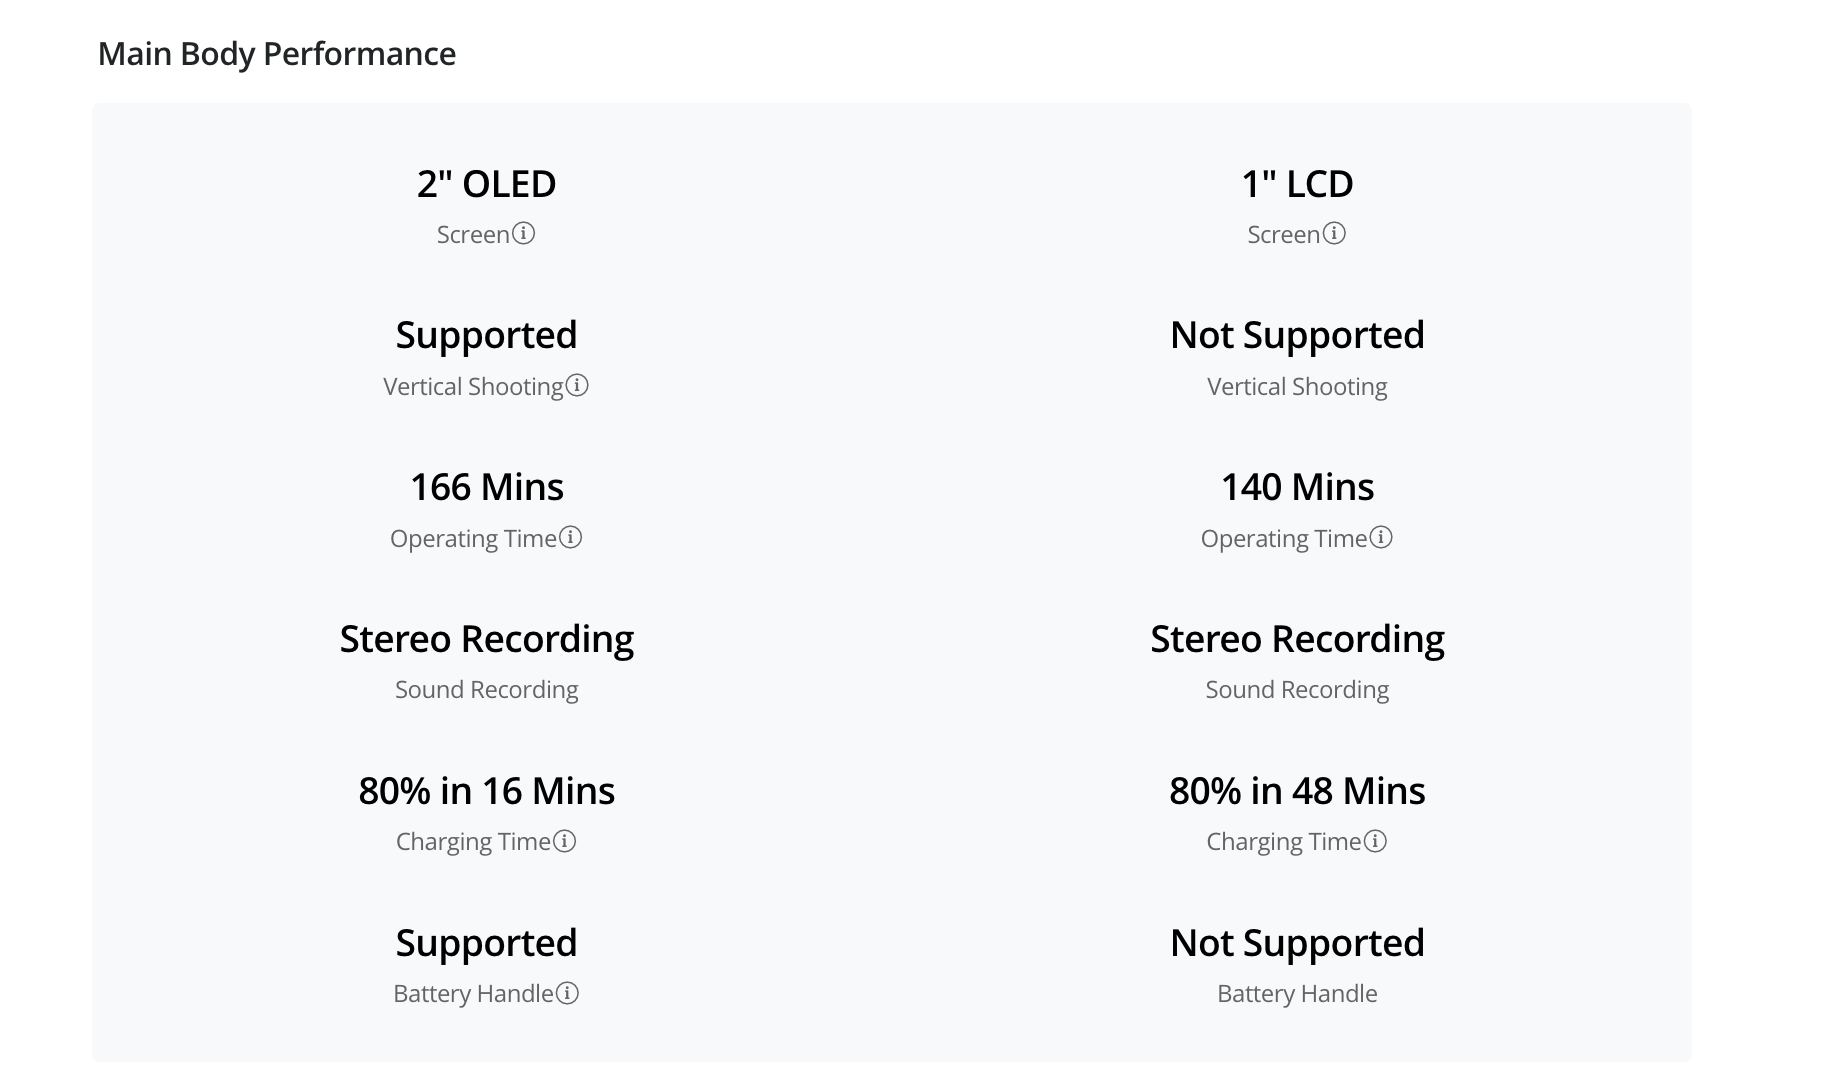Image resolution: width=1824 pixels, height=1086 pixels.
Task: Open Vertical Shooting info icon
Action: [x=577, y=385]
